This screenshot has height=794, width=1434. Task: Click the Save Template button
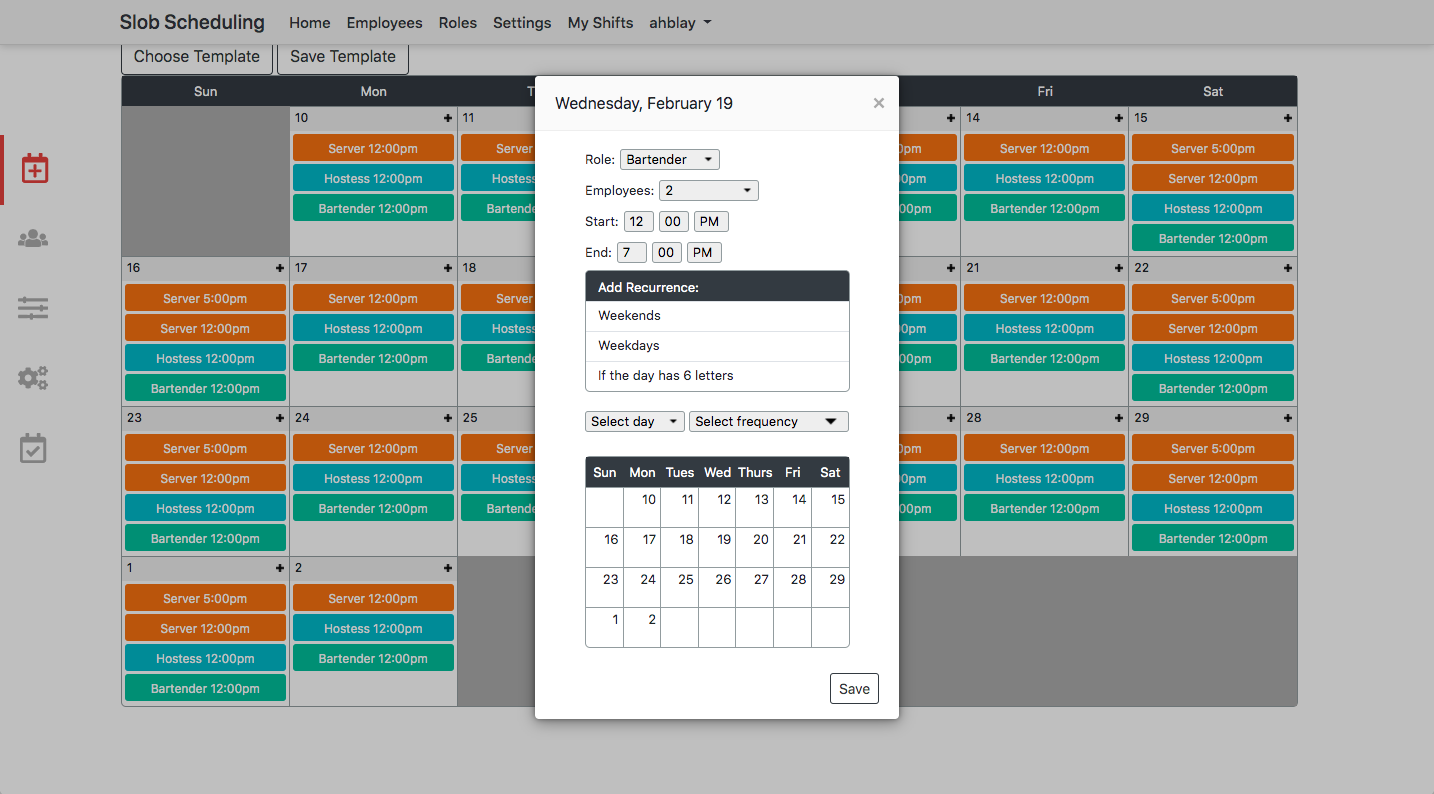tap(343, 57)
